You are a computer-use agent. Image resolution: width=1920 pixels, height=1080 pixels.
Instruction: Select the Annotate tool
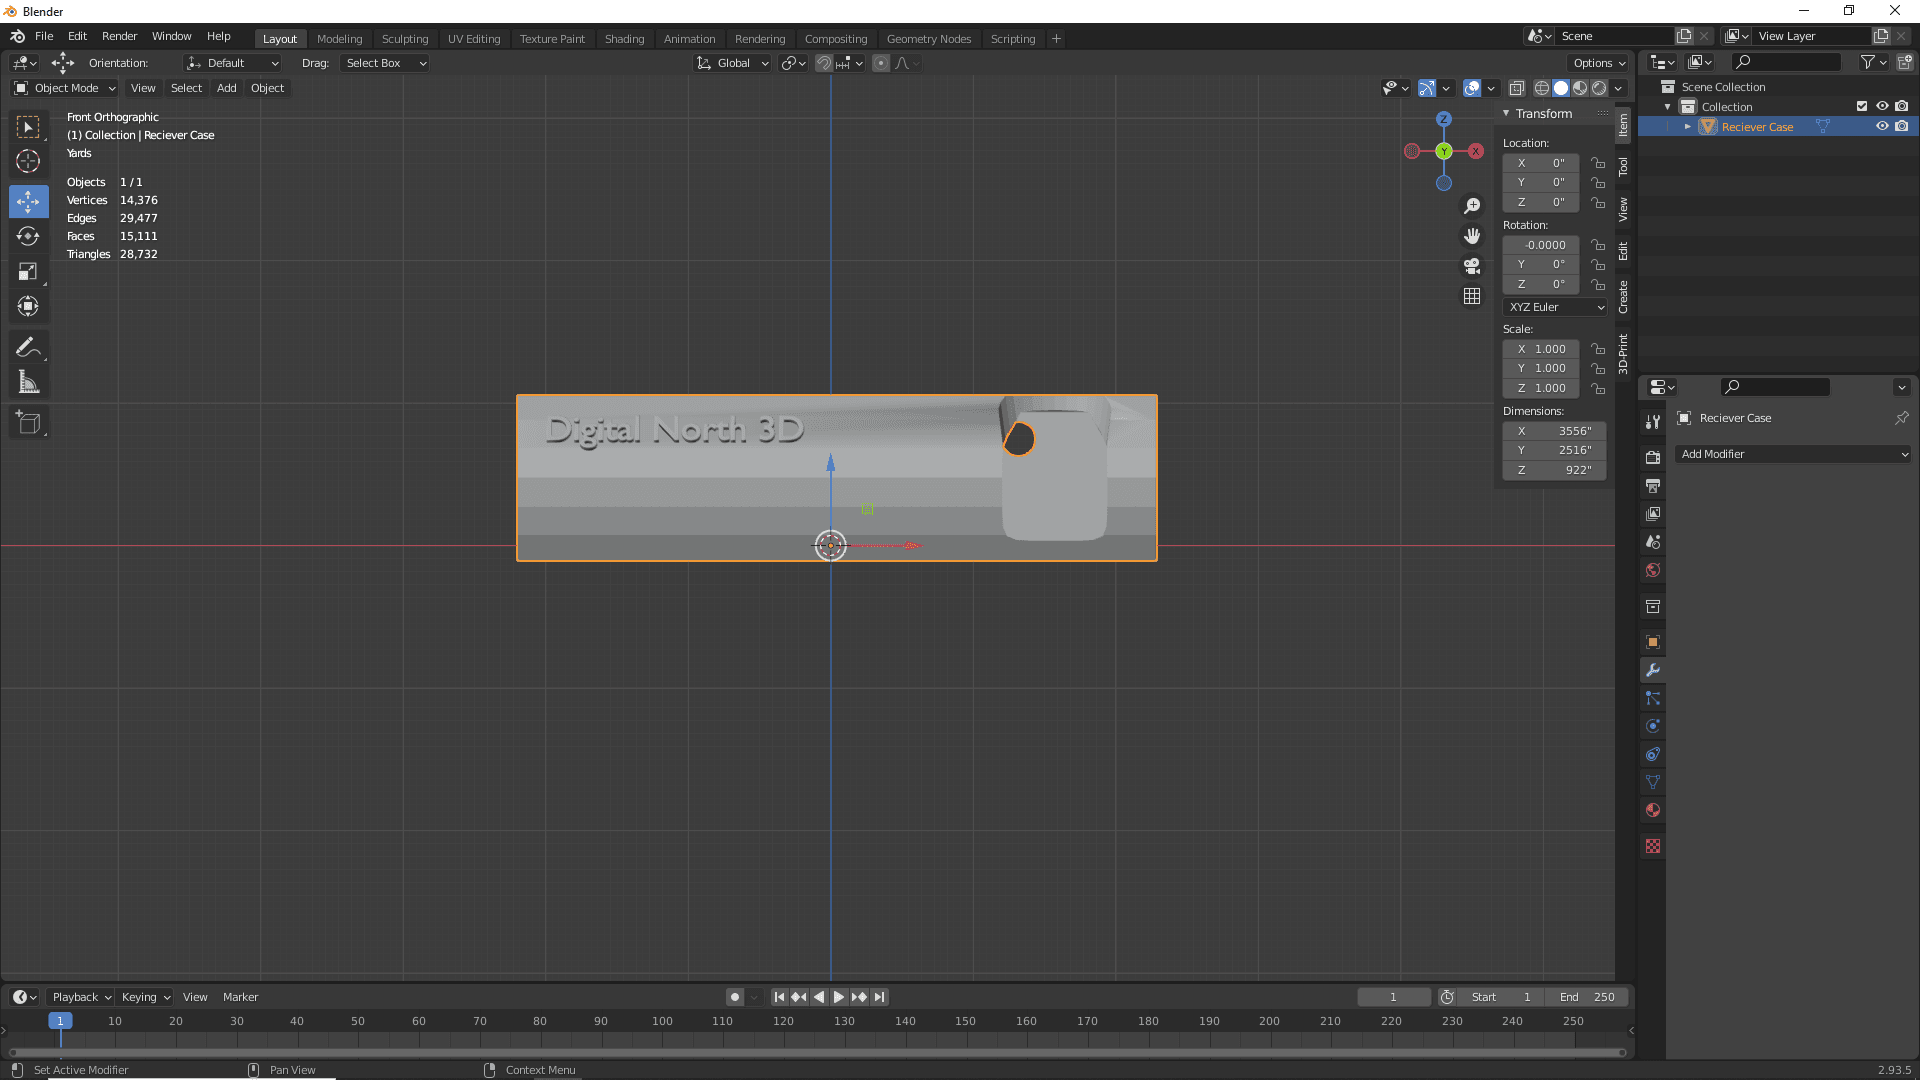29,347
